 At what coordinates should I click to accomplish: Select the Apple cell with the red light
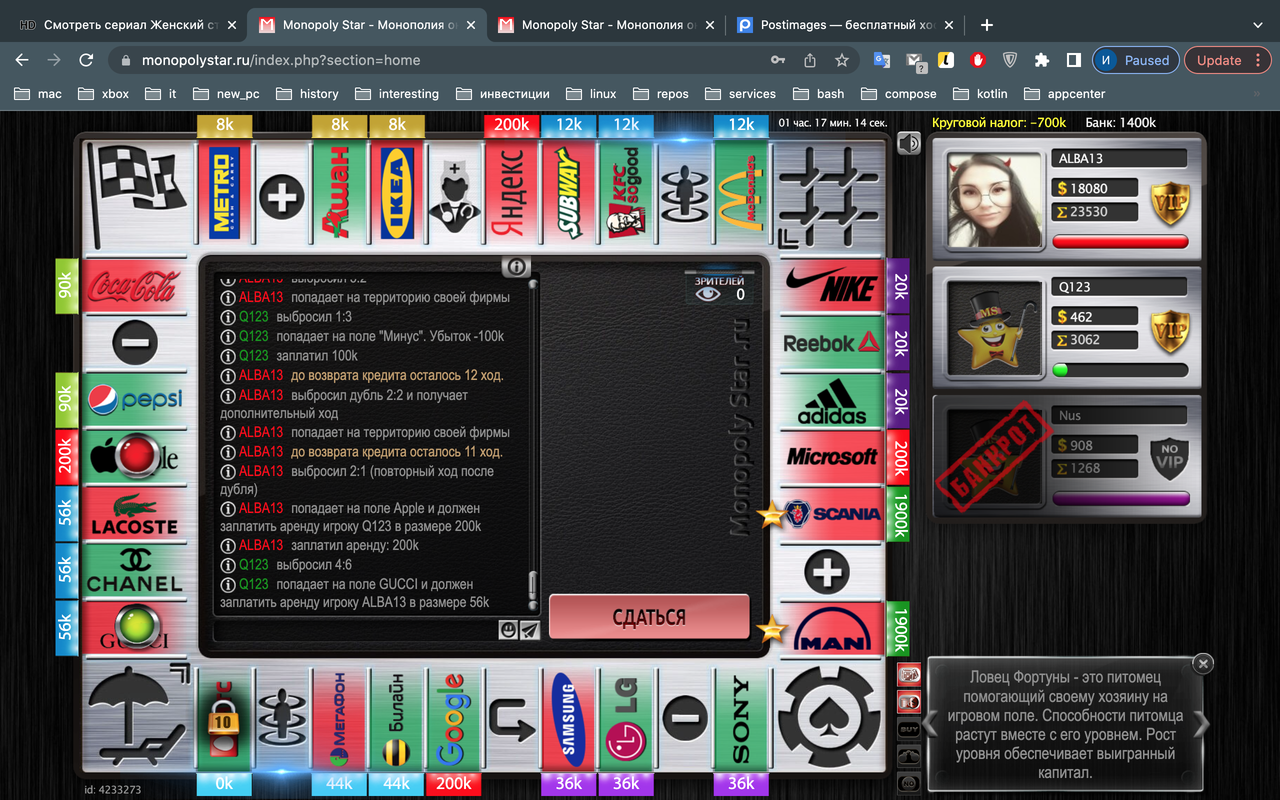(x=134, y=457)
